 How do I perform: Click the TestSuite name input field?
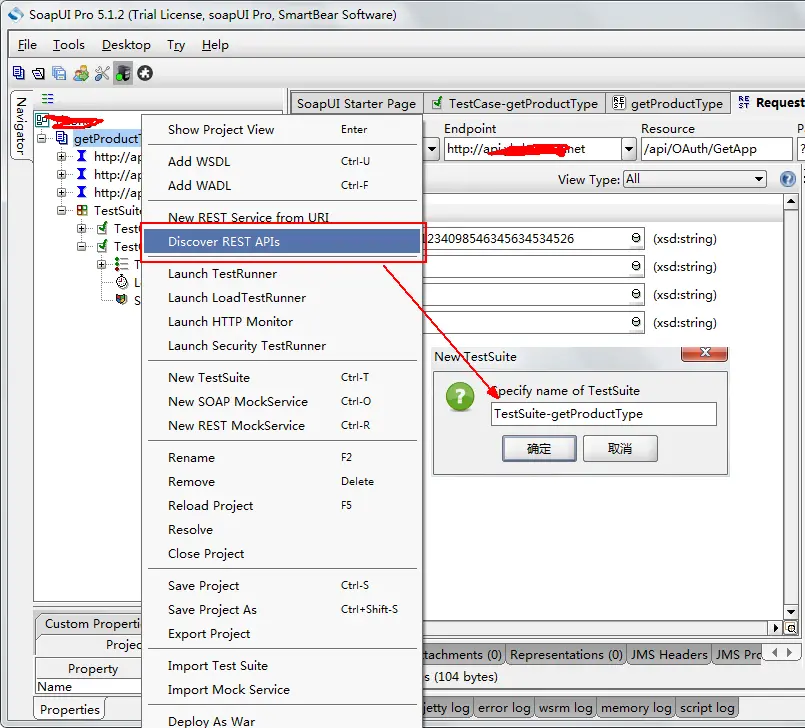(604, 414)
